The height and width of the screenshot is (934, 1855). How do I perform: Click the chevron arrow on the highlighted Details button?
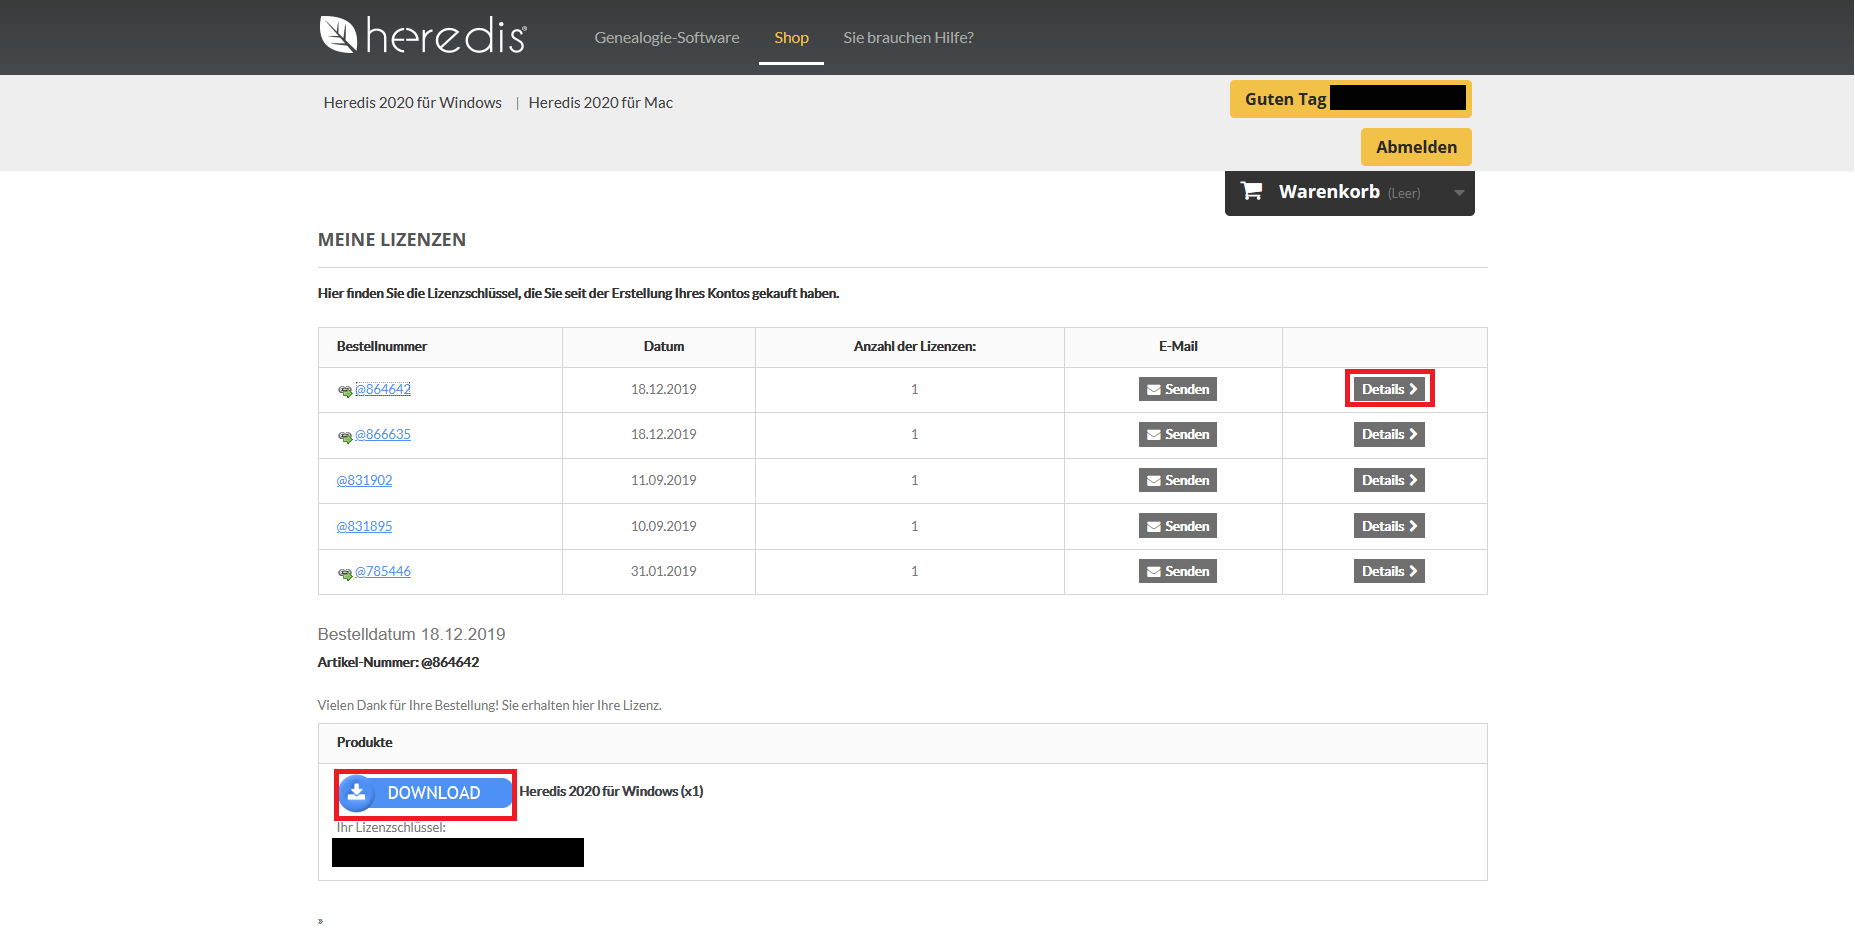[x=1413, y=389]
